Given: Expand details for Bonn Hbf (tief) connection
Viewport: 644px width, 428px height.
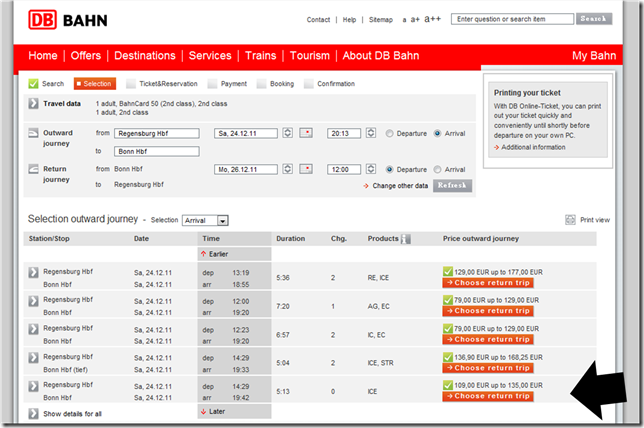Looking at the screenshot, I should [33, 357].
